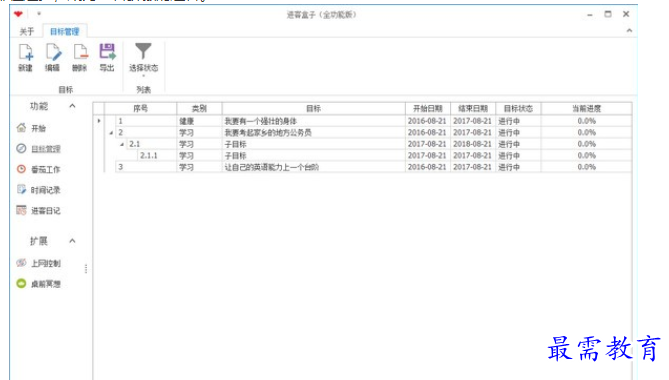Open 番茄工作 in the sidebar
The width and height of the screenshot is (669, 380).
(x=38, y=169)
